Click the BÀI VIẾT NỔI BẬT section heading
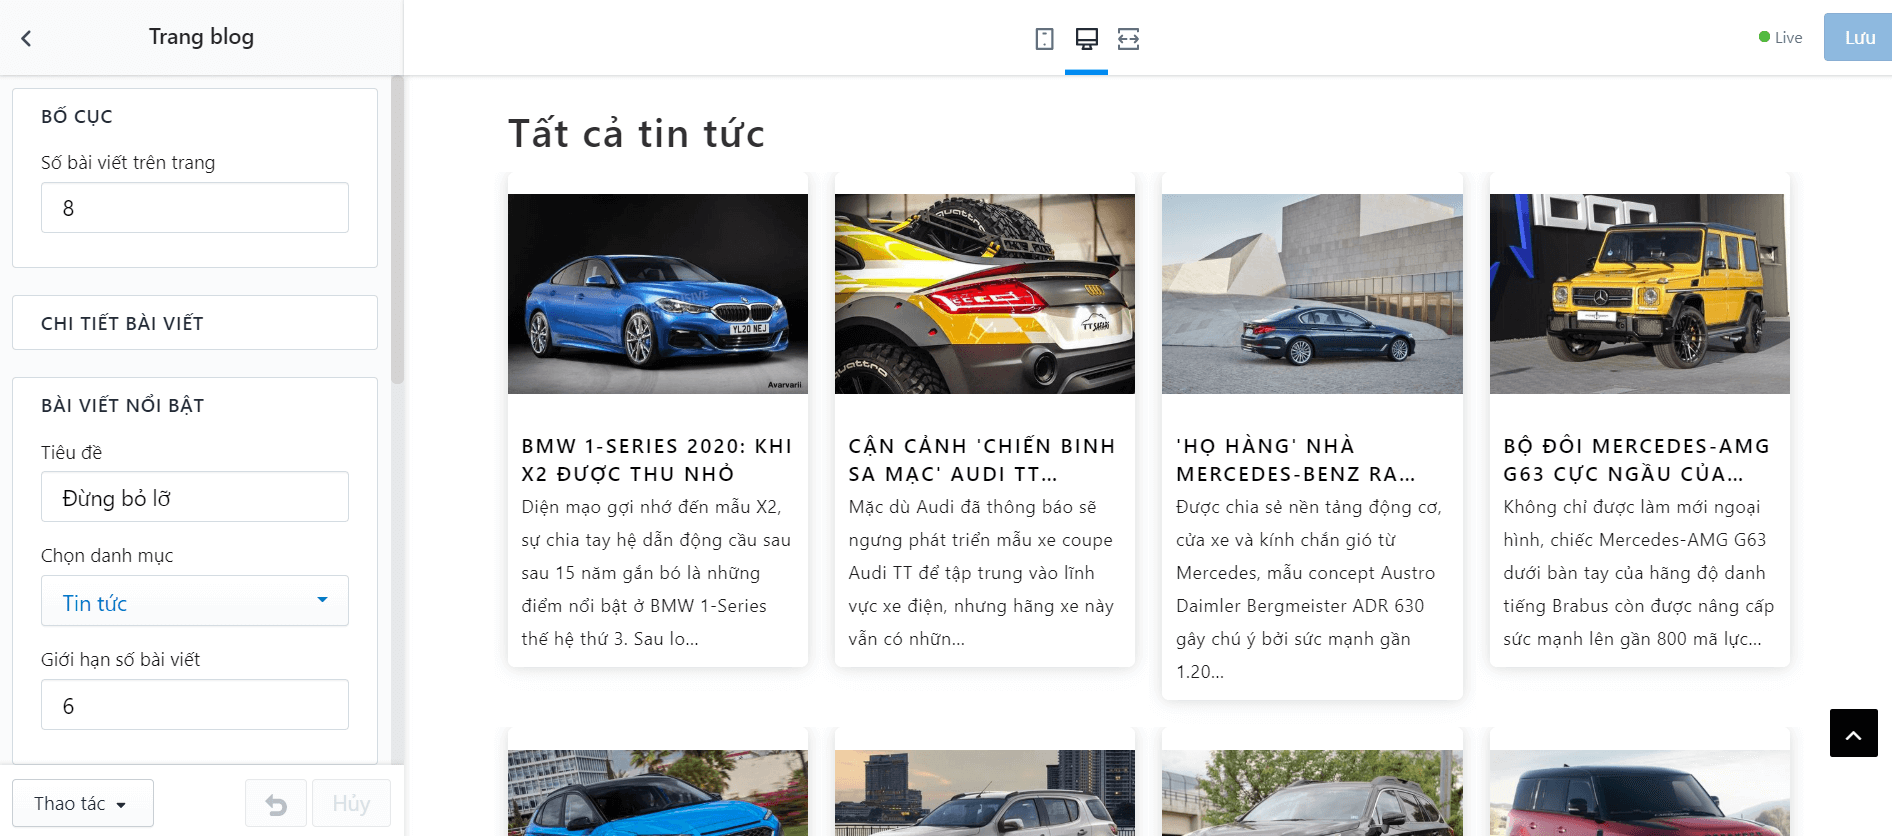This screenshot has width=1892, height=836. (123, 405)
